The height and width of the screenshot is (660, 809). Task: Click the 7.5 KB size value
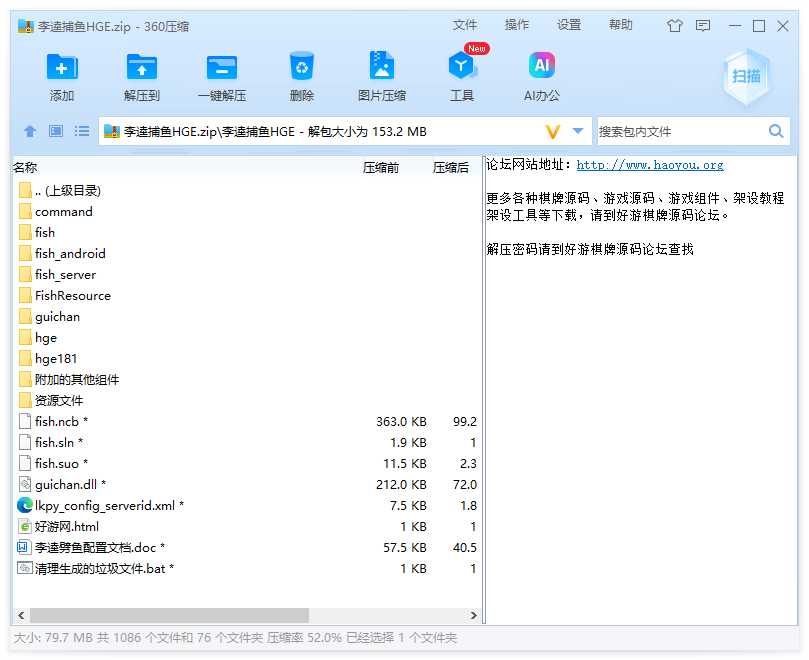(x=408, y=506)
